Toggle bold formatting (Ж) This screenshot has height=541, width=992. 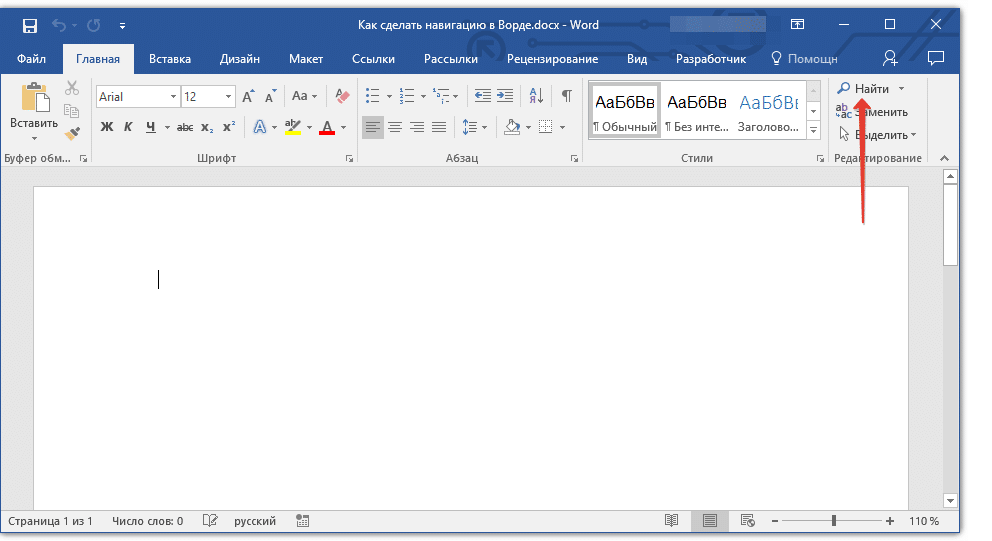pos(107,127)
